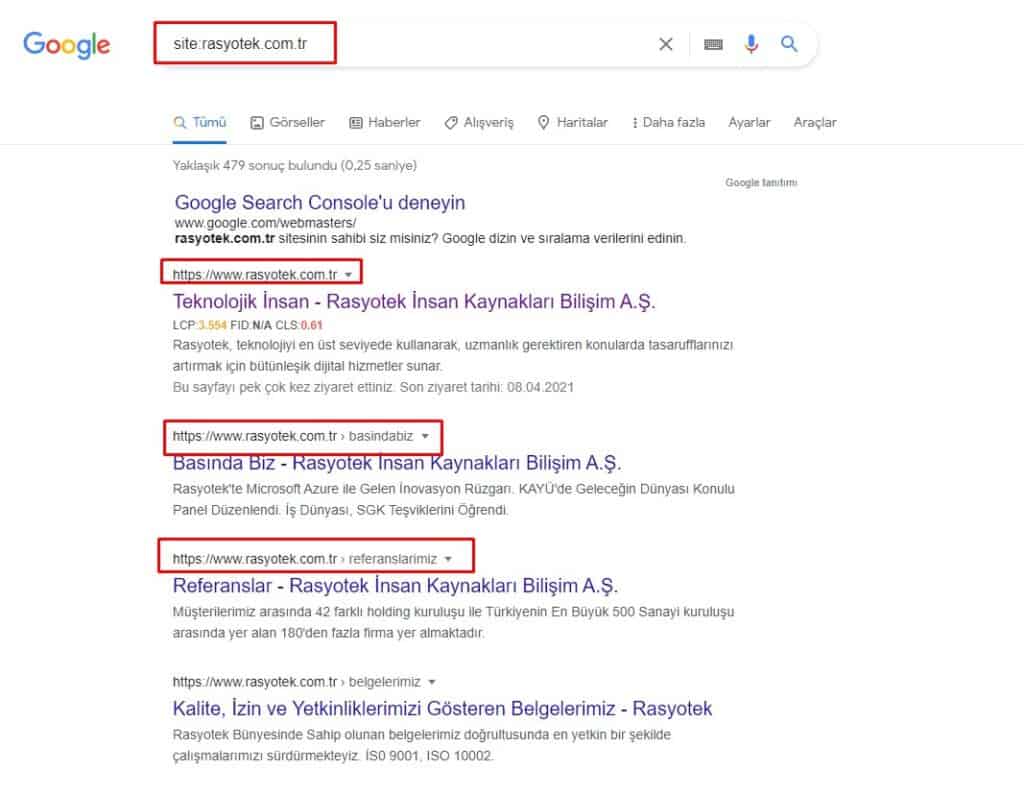Viewport: 1024px width, 794px height.
Task: Open the Ayarlar menu
Action: [x=749, y=121]
